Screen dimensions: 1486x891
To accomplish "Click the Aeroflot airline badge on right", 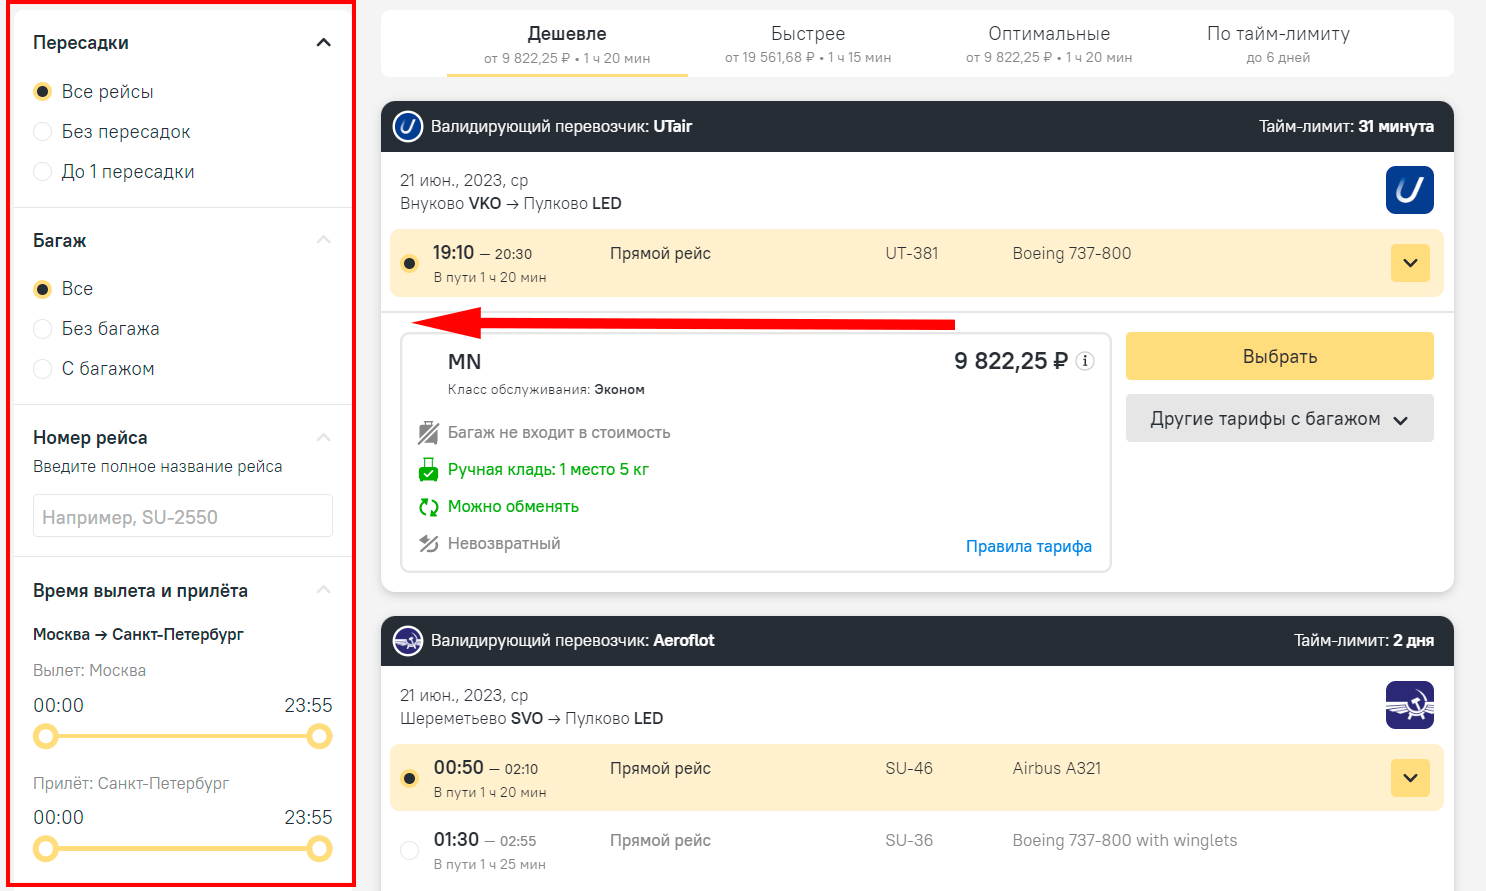I will (1409, 705).
